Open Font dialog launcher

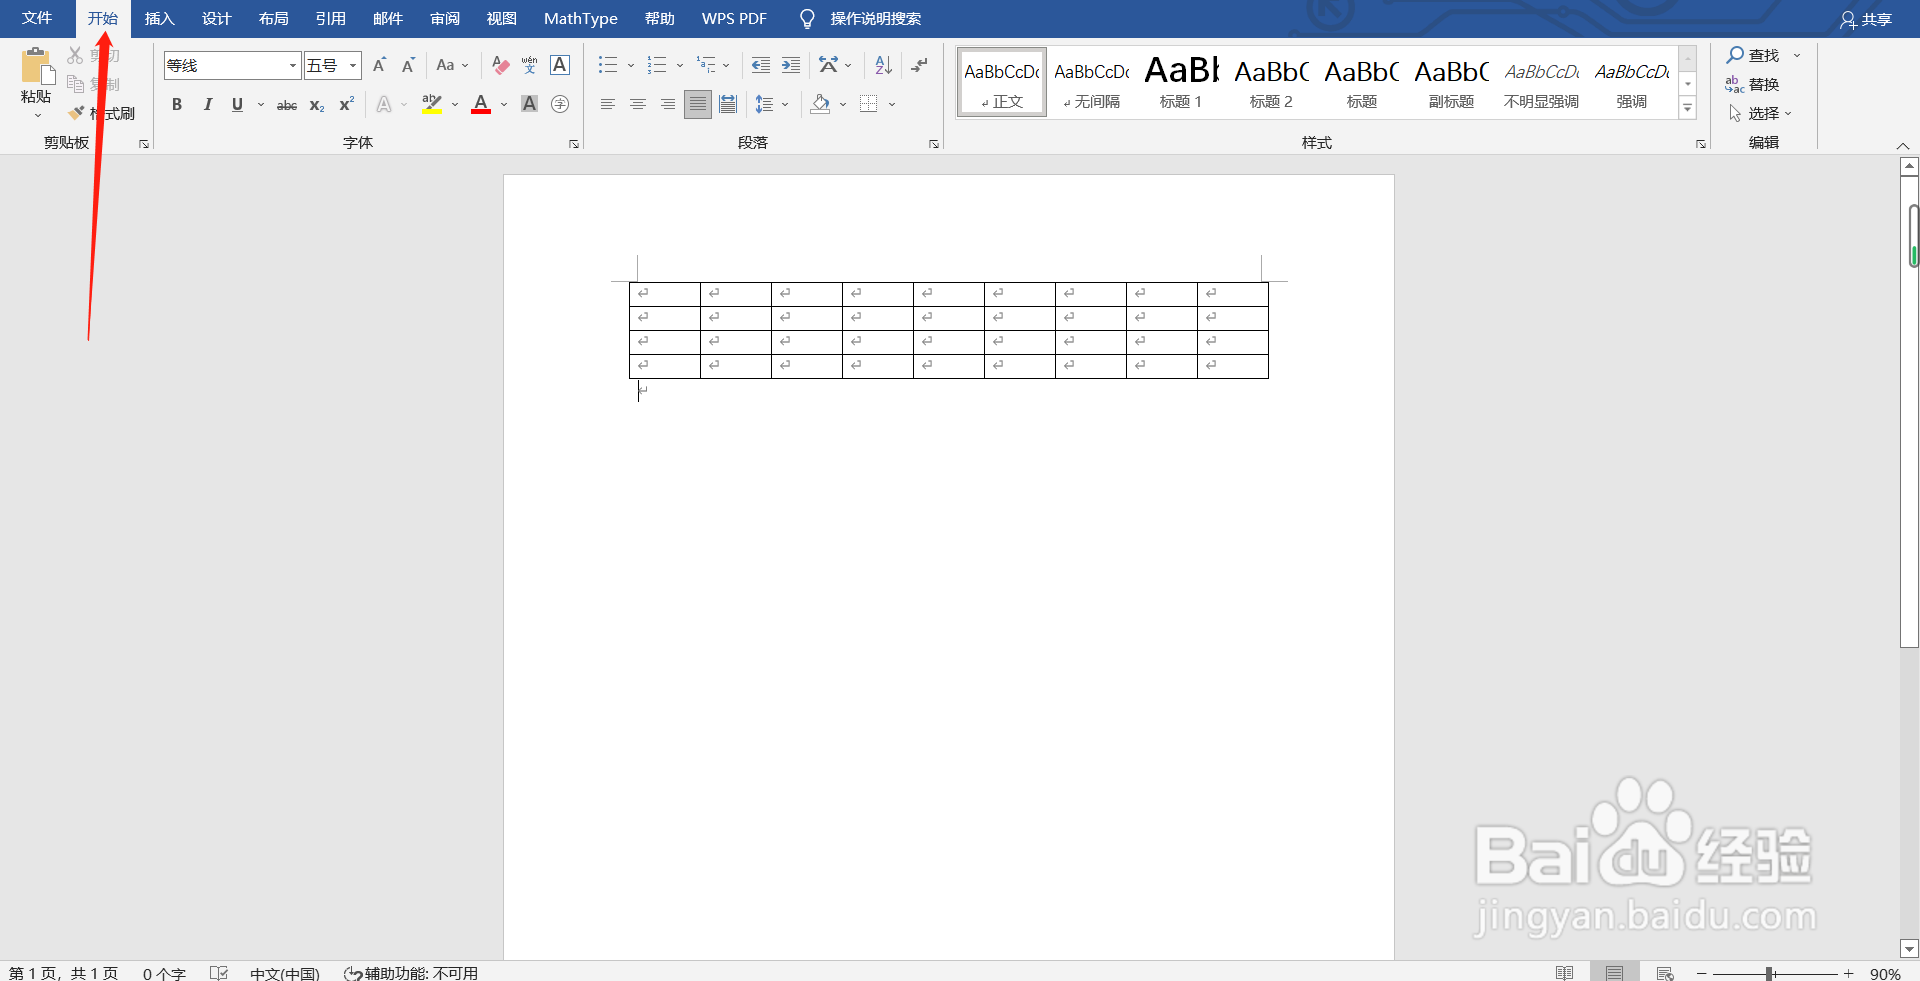(x=574, y=144)
